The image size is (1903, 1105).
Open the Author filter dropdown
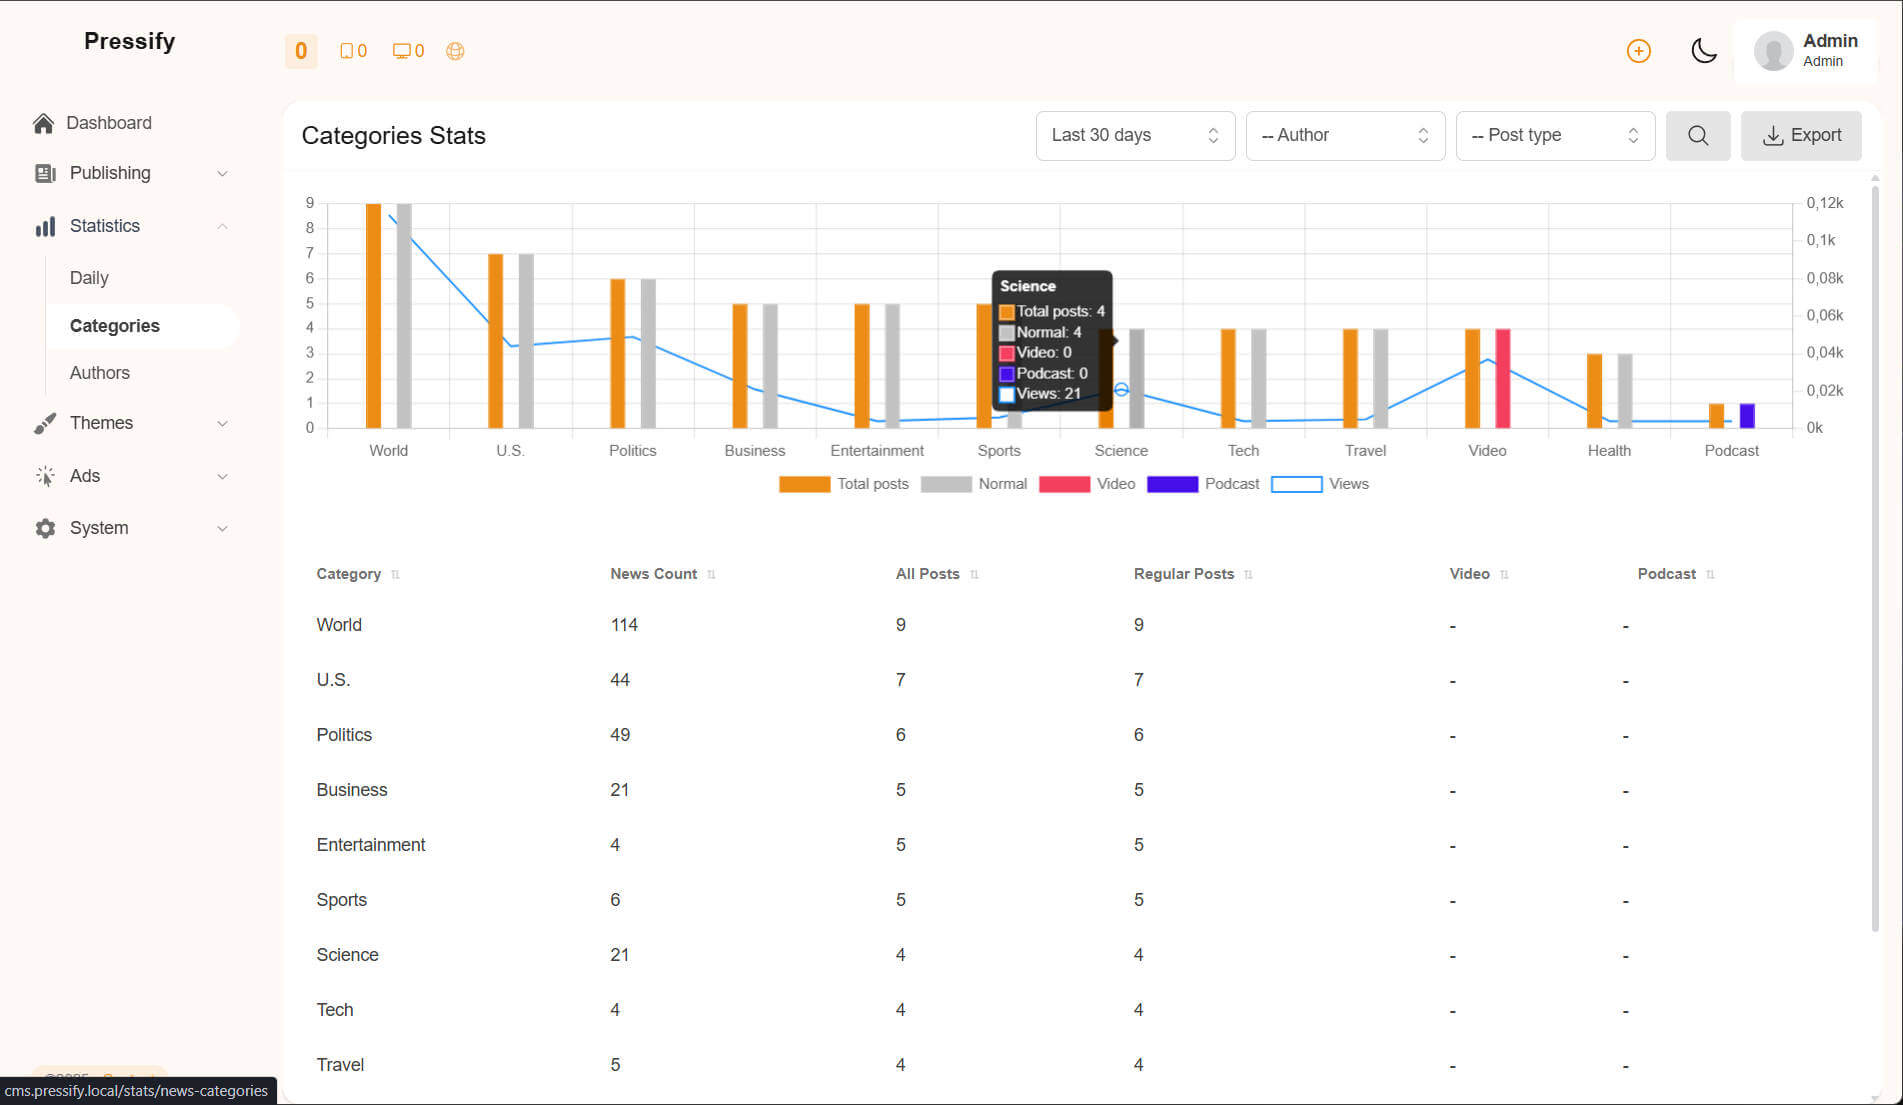coord(1344,135)
